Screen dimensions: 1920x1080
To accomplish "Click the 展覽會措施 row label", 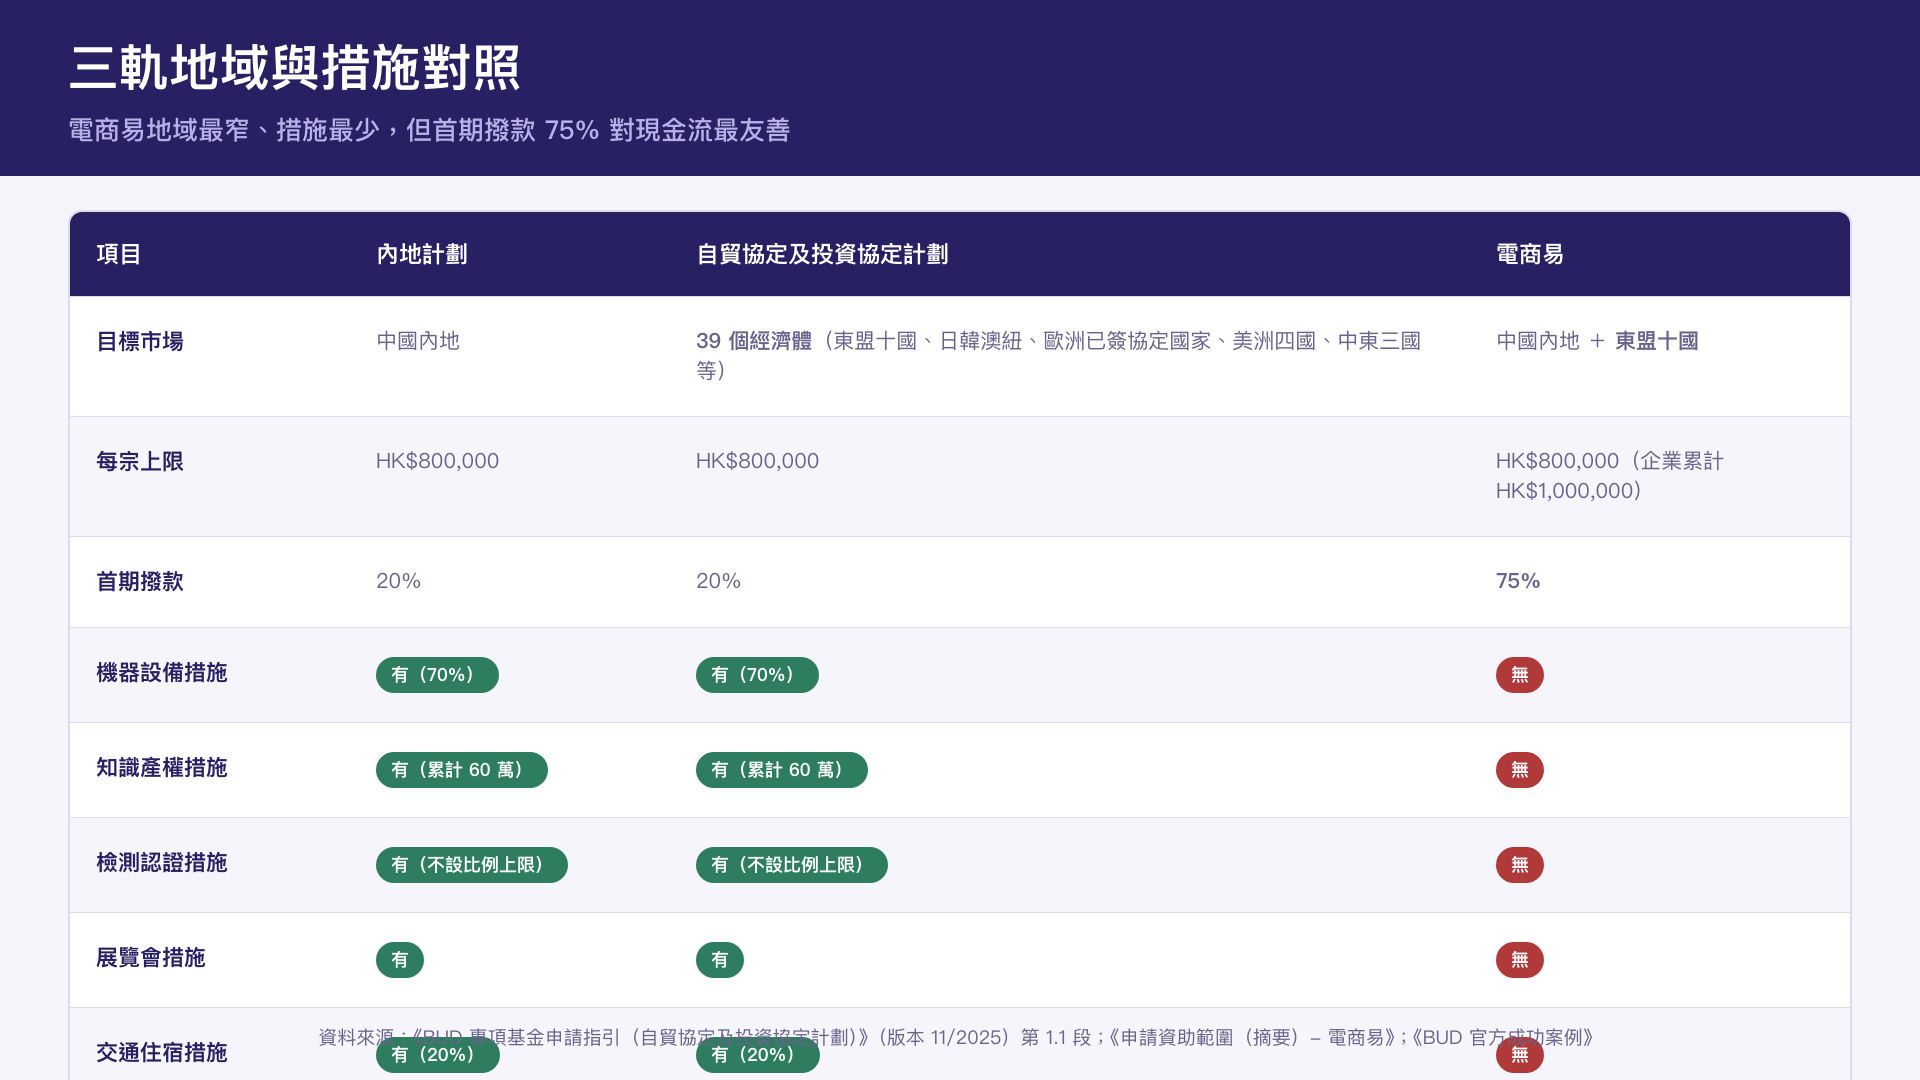I will click(x=151, y=957).
